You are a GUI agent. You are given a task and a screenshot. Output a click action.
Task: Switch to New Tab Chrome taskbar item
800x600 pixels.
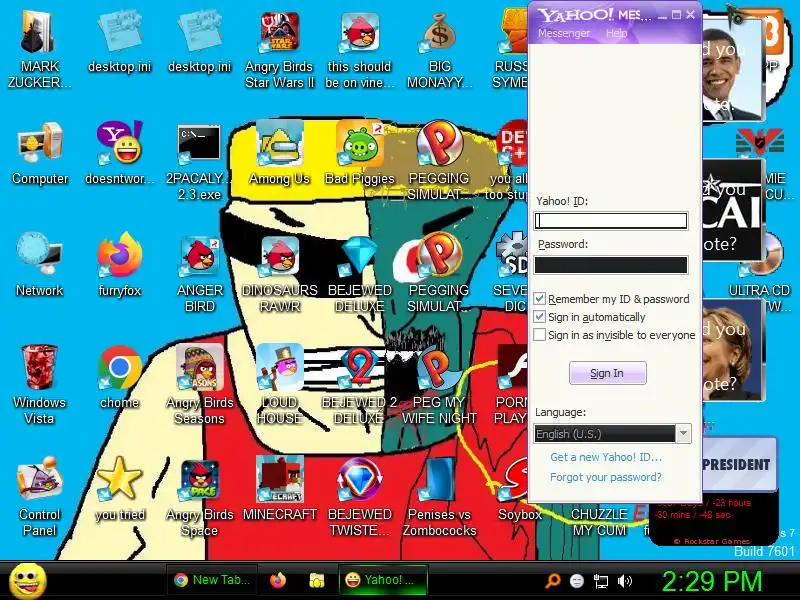point(211,580)
